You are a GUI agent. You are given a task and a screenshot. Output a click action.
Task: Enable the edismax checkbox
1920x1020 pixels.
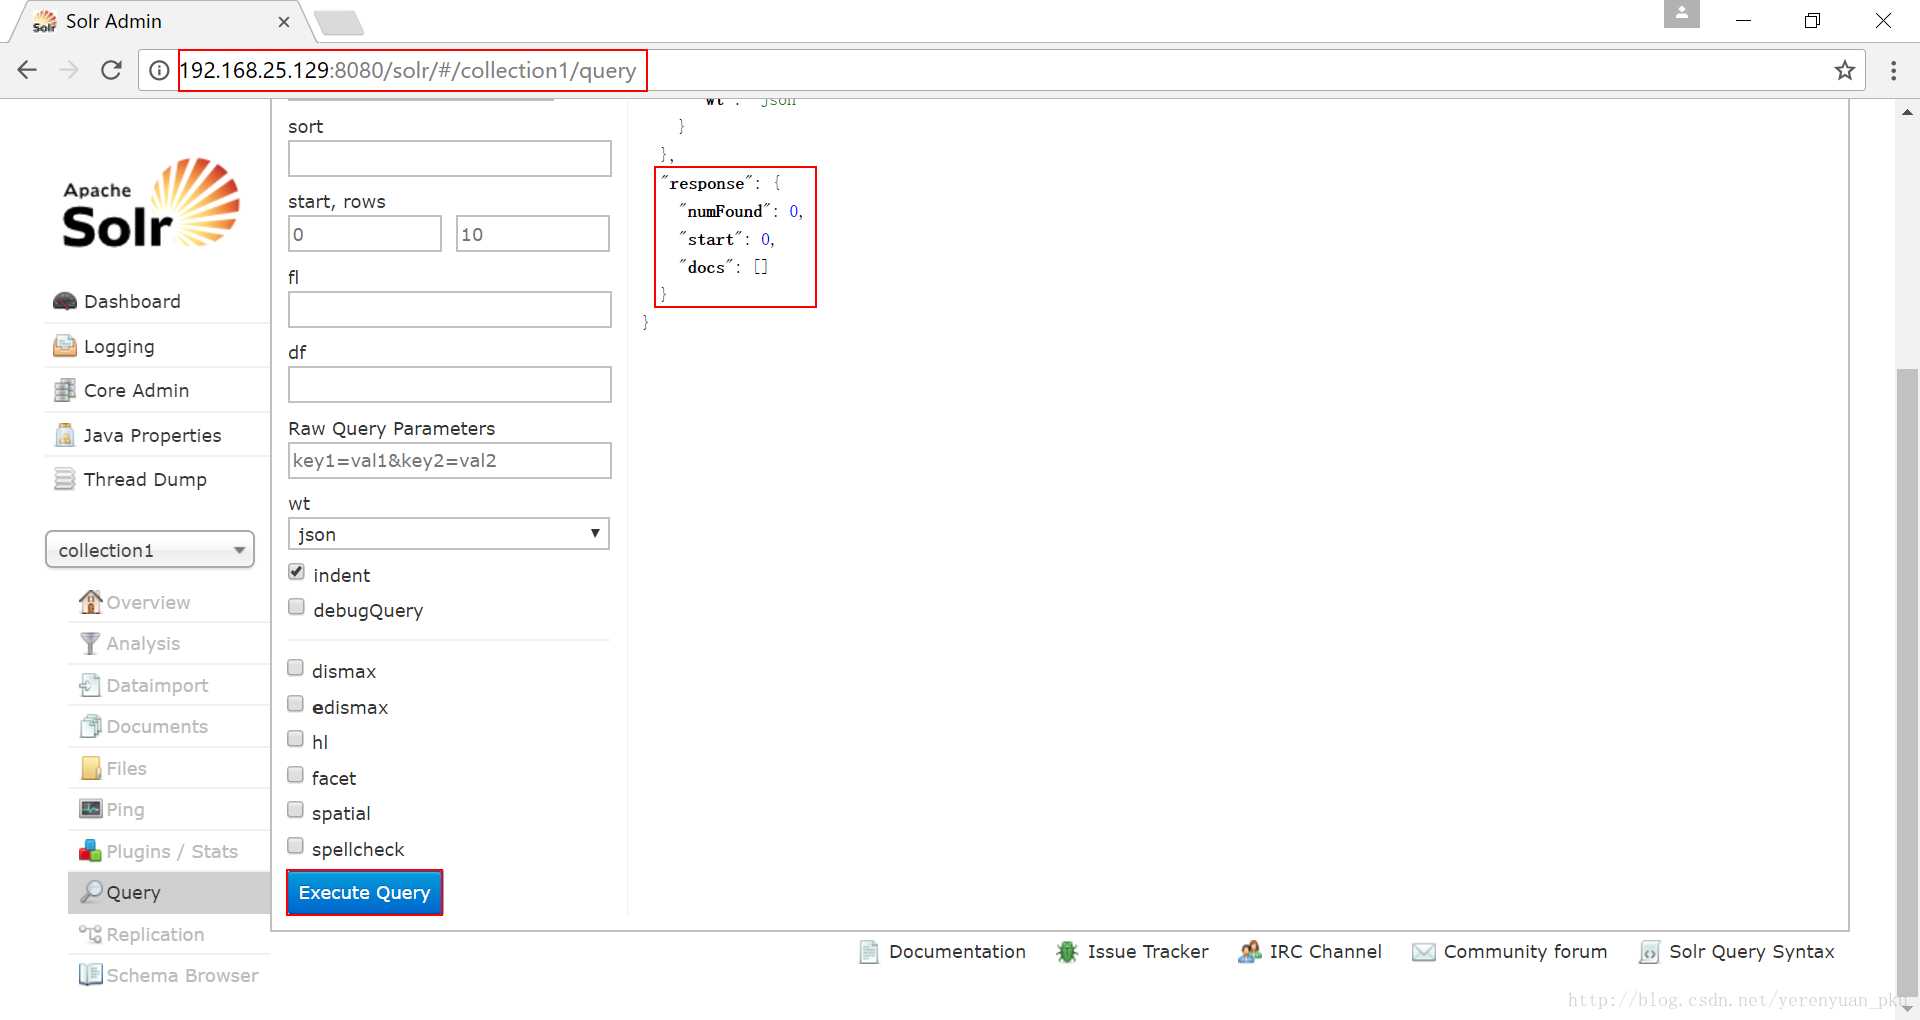pyautogui.click(x=295, y=704)
